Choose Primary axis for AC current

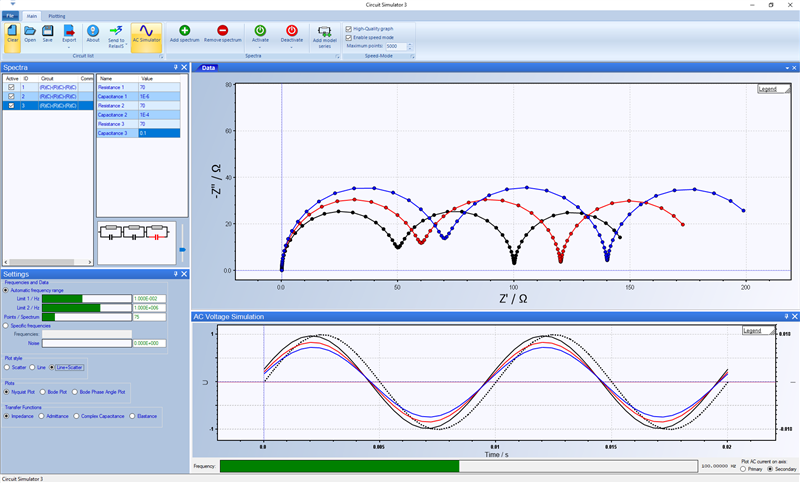coord(743,469)
